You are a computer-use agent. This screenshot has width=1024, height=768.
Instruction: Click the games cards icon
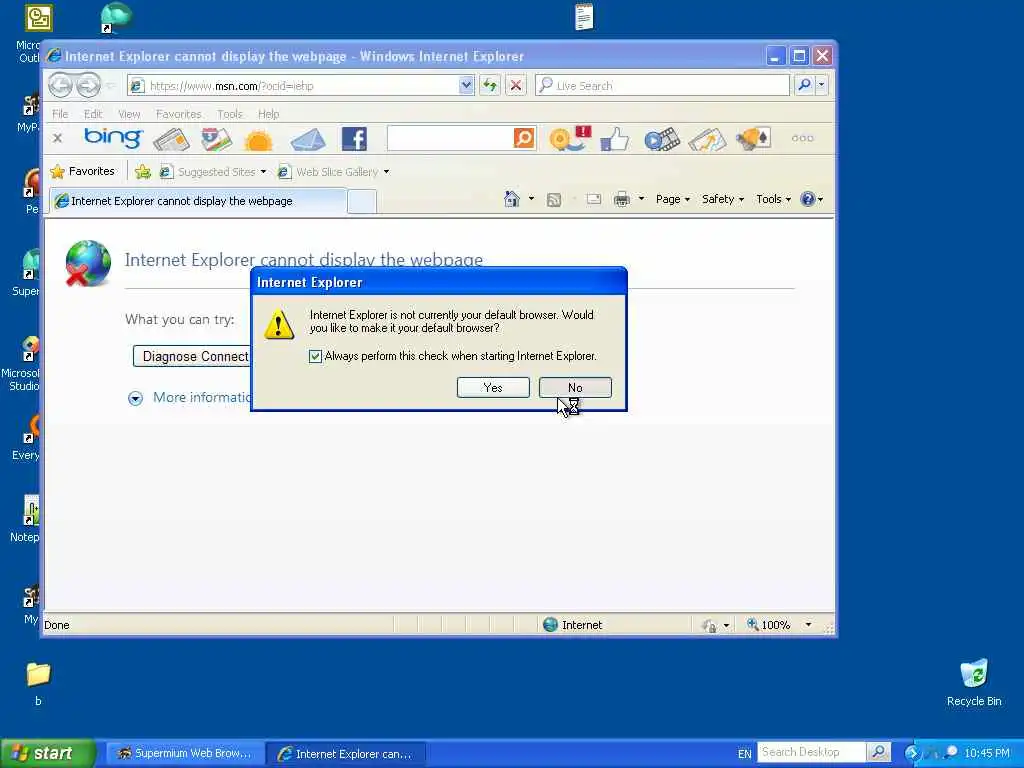tap(754, 138)
